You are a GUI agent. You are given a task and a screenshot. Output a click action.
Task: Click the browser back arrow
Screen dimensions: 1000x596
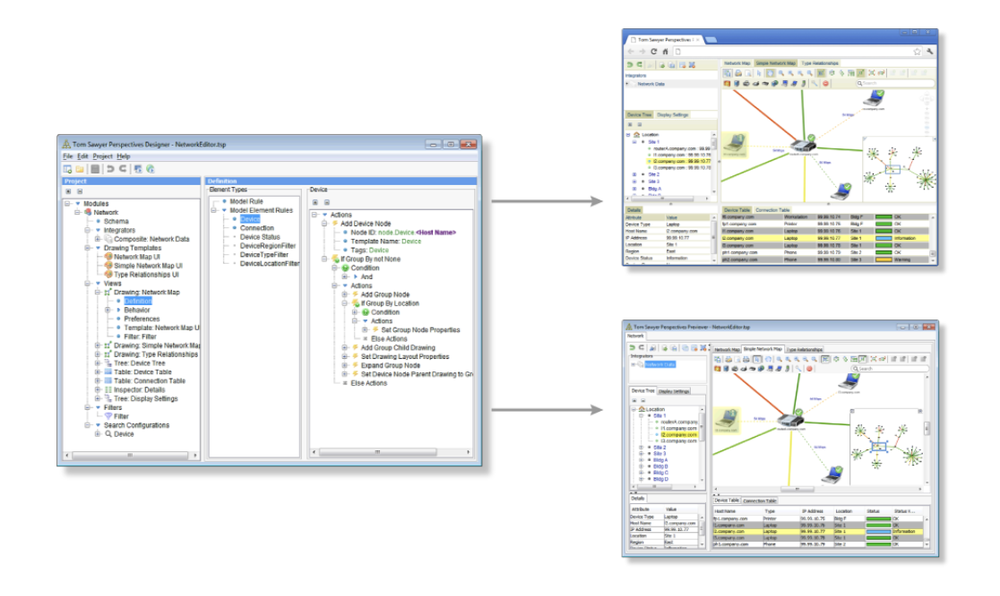click(631, 52)
